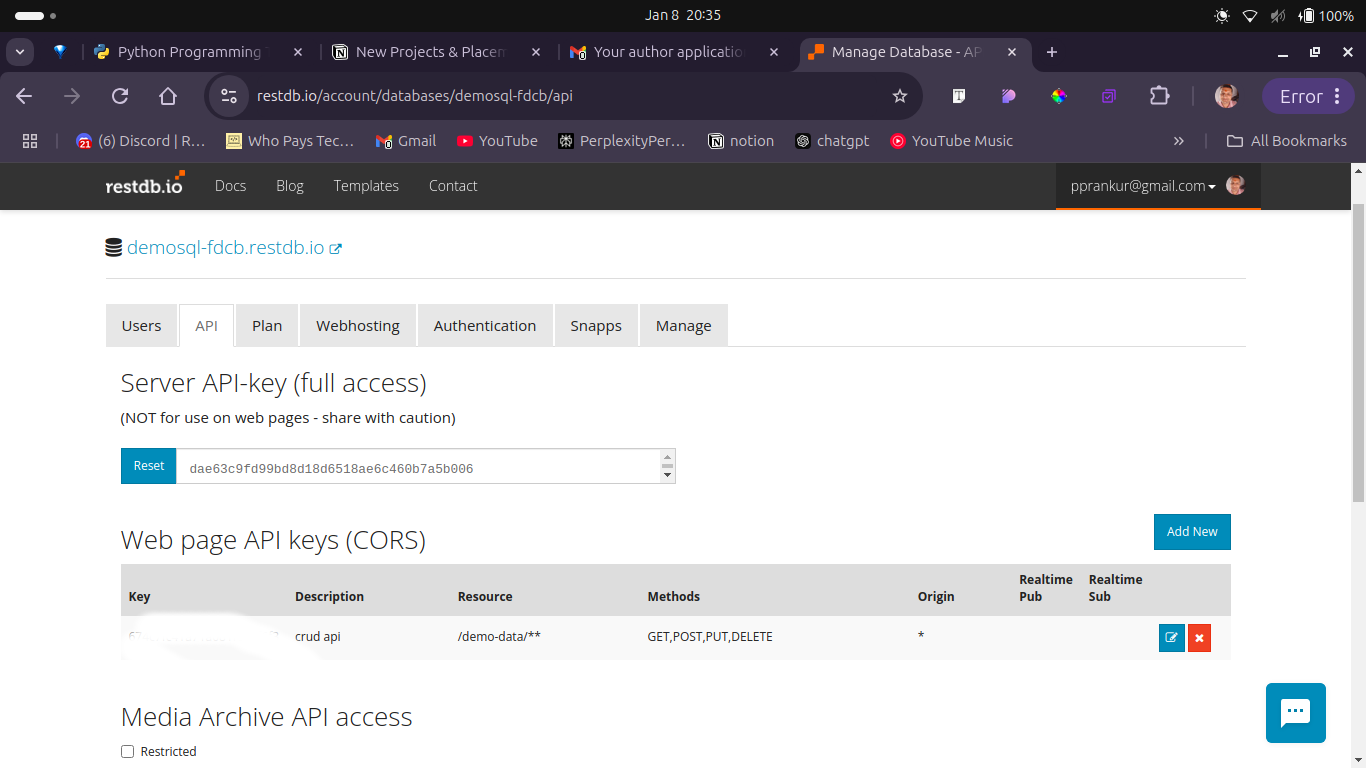Viewport: 1366px width, 768px height.
Task: Switch to the Webhosting tab
Action: pyautogui.click(x=358, y=326)
